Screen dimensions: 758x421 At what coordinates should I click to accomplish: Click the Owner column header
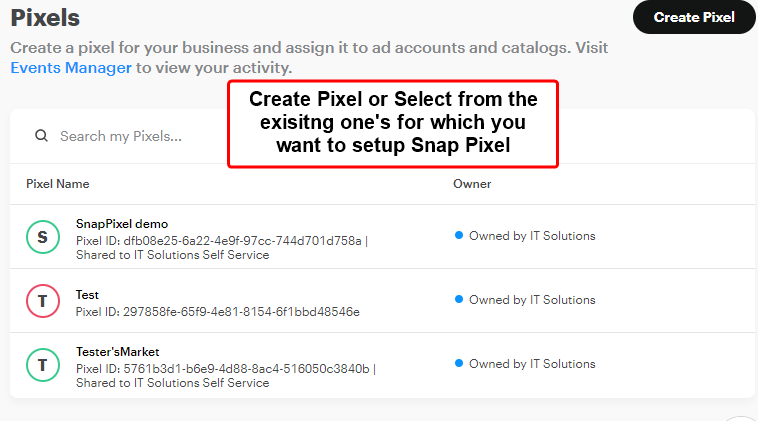point(472,184)
